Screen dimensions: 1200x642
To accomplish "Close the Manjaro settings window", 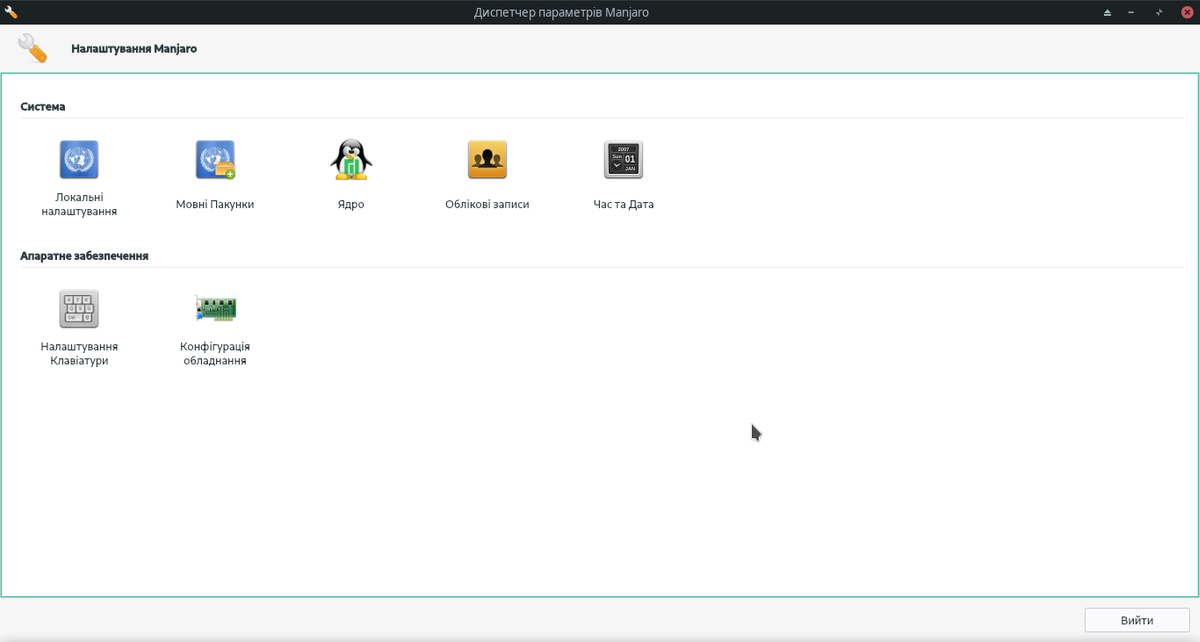I will click(x=1187, y=12).
